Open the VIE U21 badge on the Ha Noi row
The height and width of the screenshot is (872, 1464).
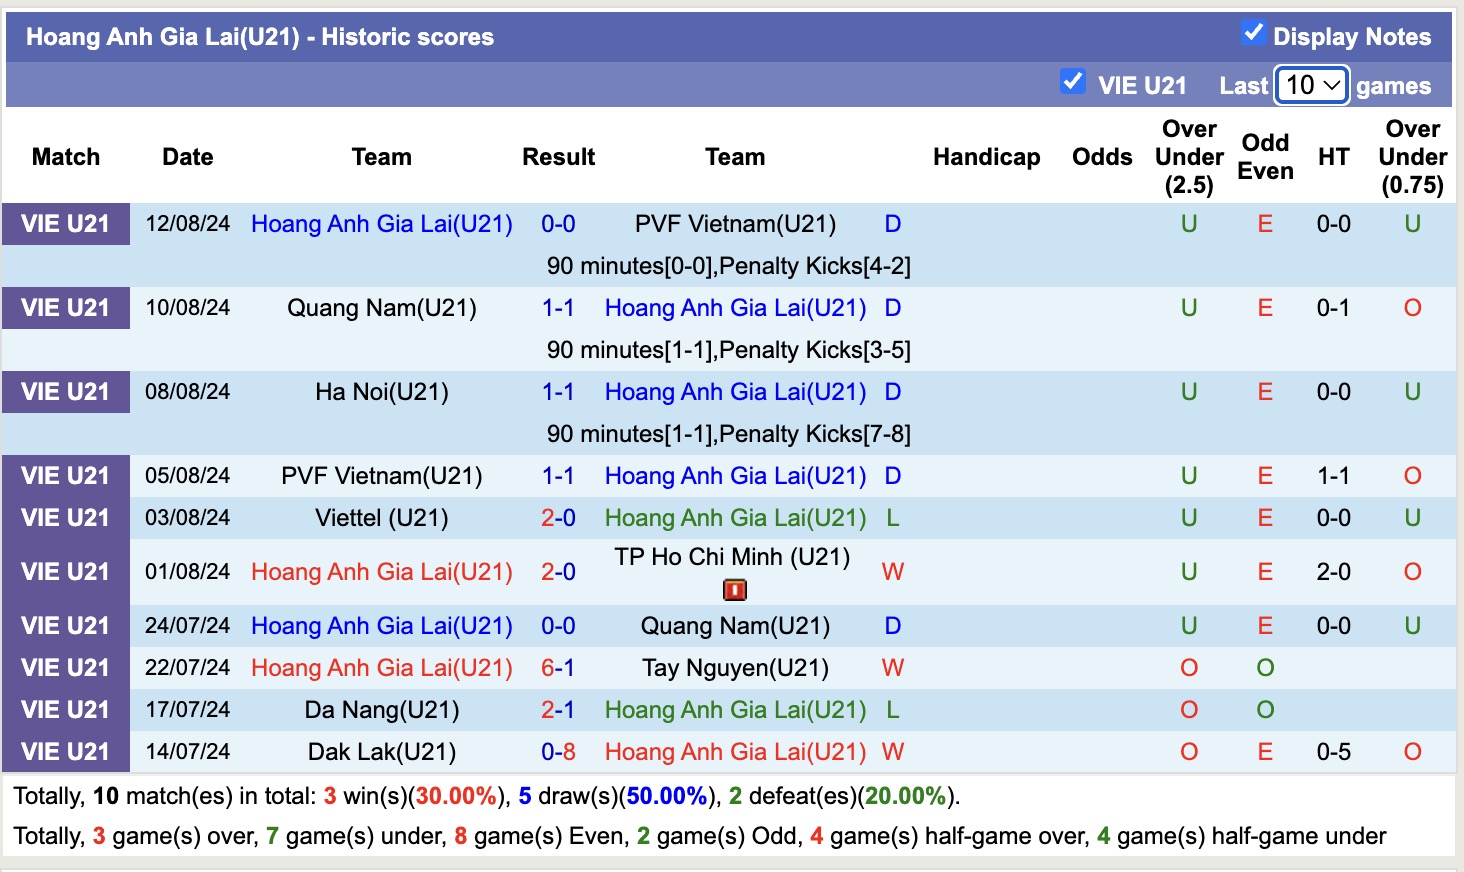click(x=66, y=392)
